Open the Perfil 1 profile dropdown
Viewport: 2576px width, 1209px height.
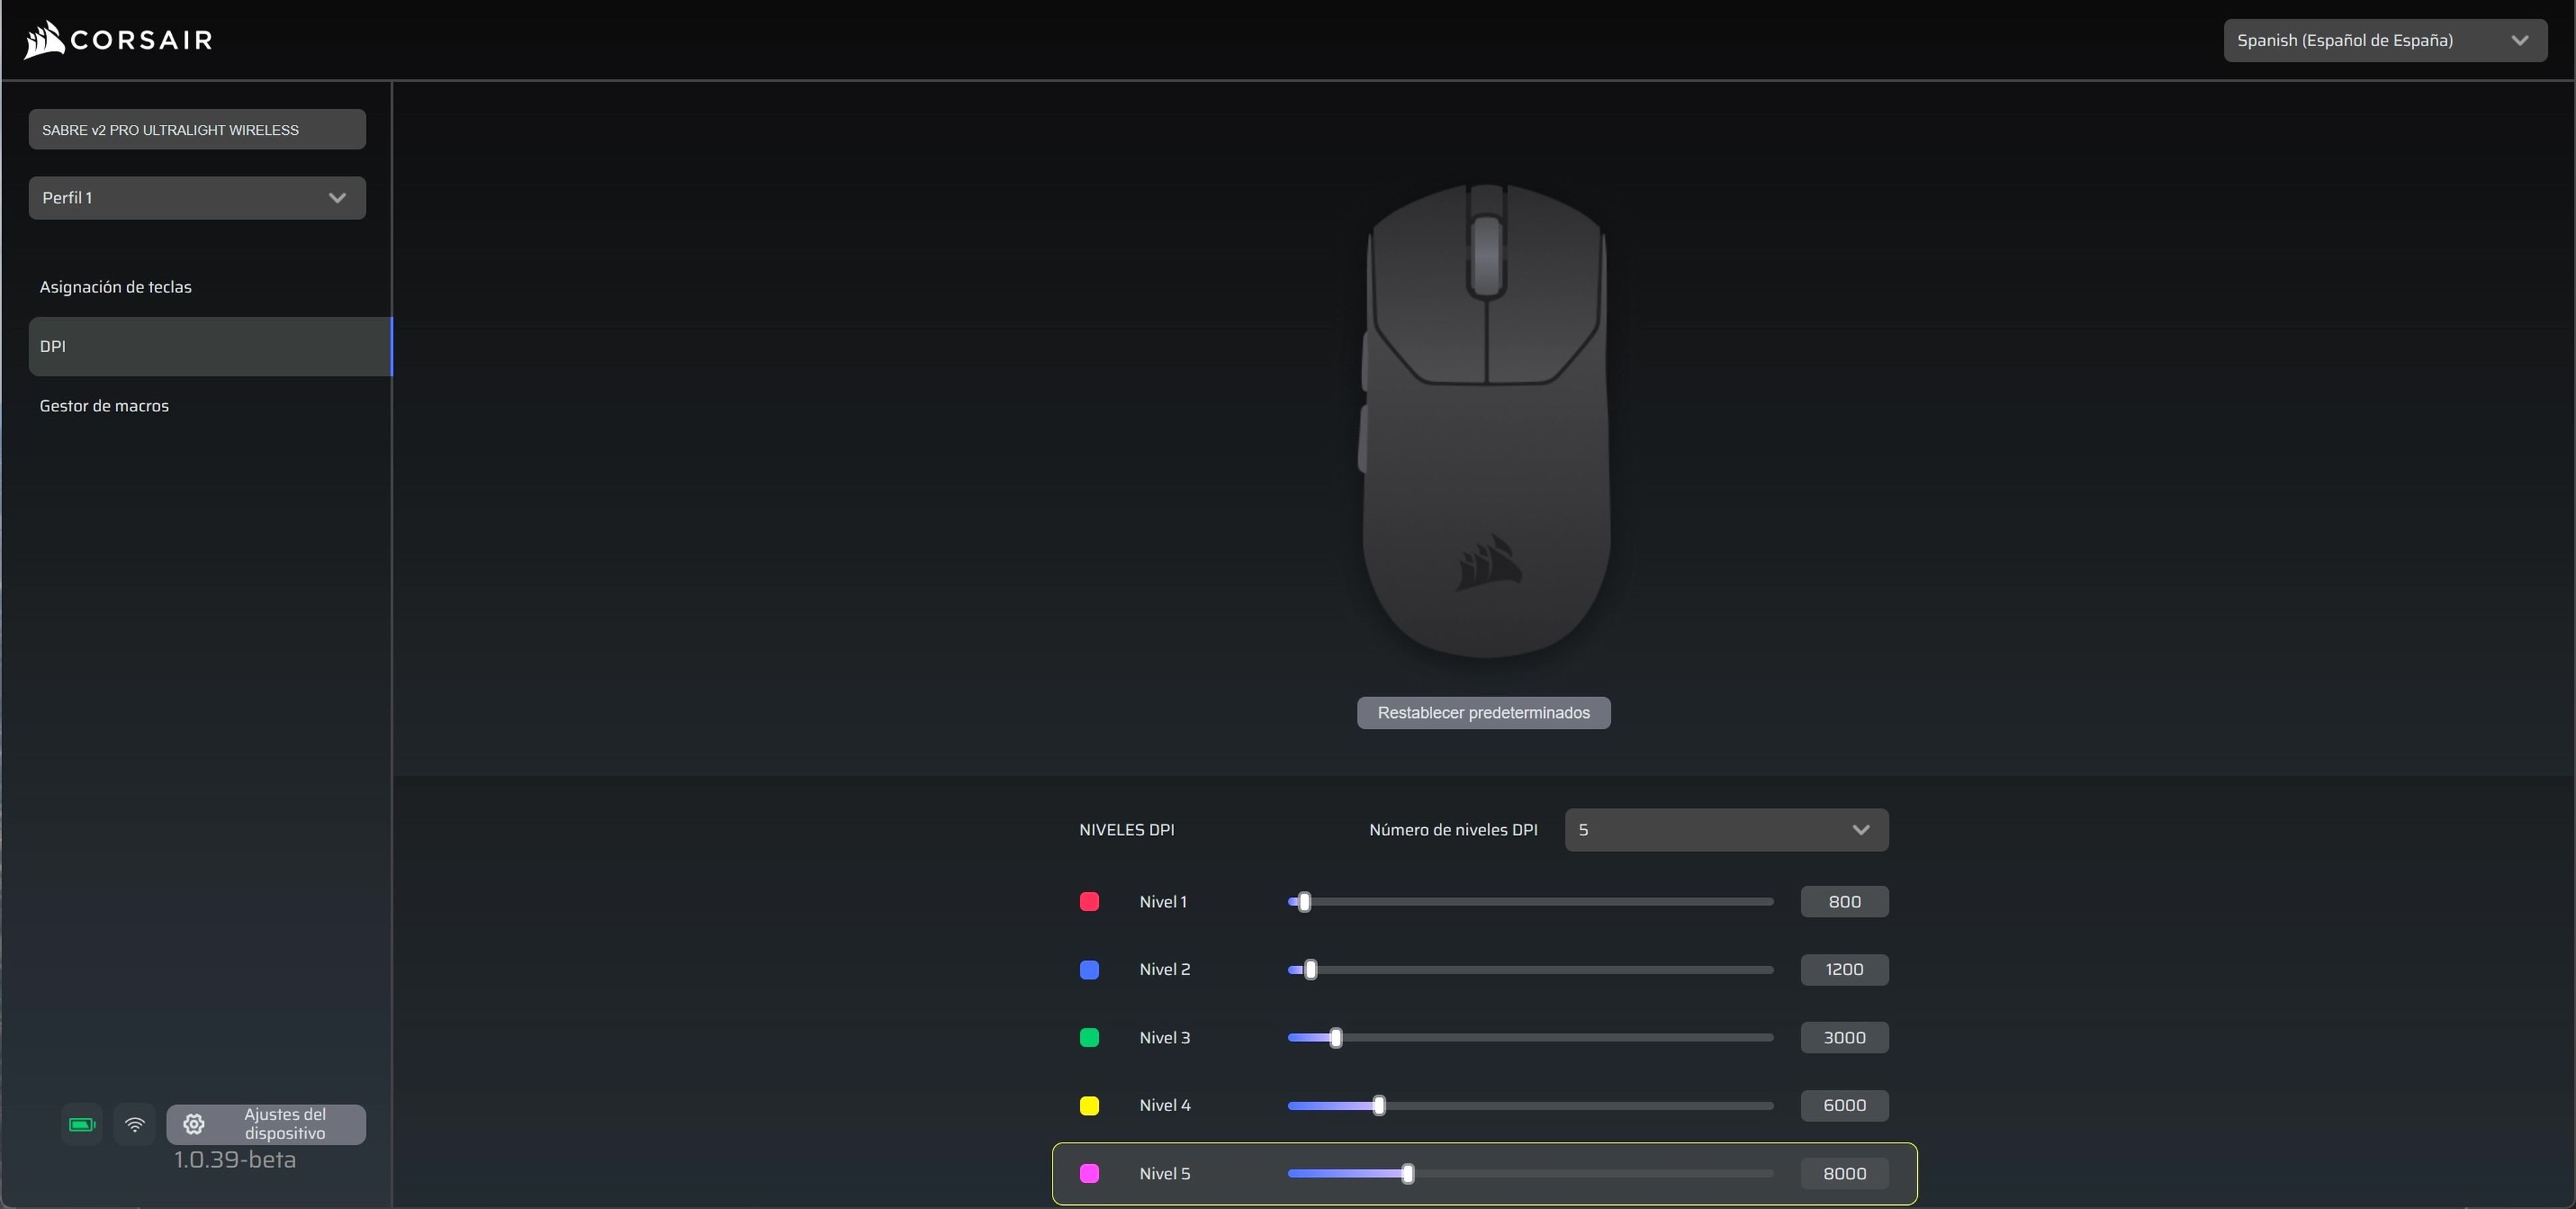[x=197, y=198]
